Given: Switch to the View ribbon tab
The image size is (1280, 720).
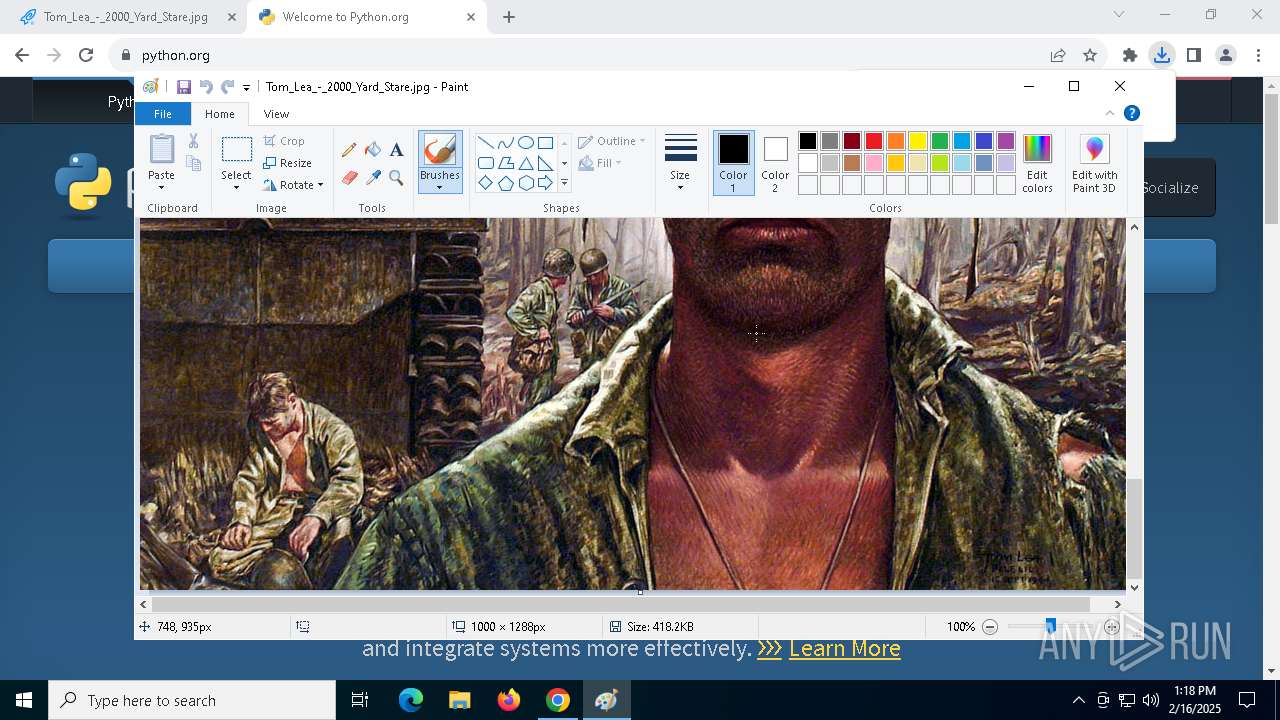Looking at the screenshot, I should [276, 114].
